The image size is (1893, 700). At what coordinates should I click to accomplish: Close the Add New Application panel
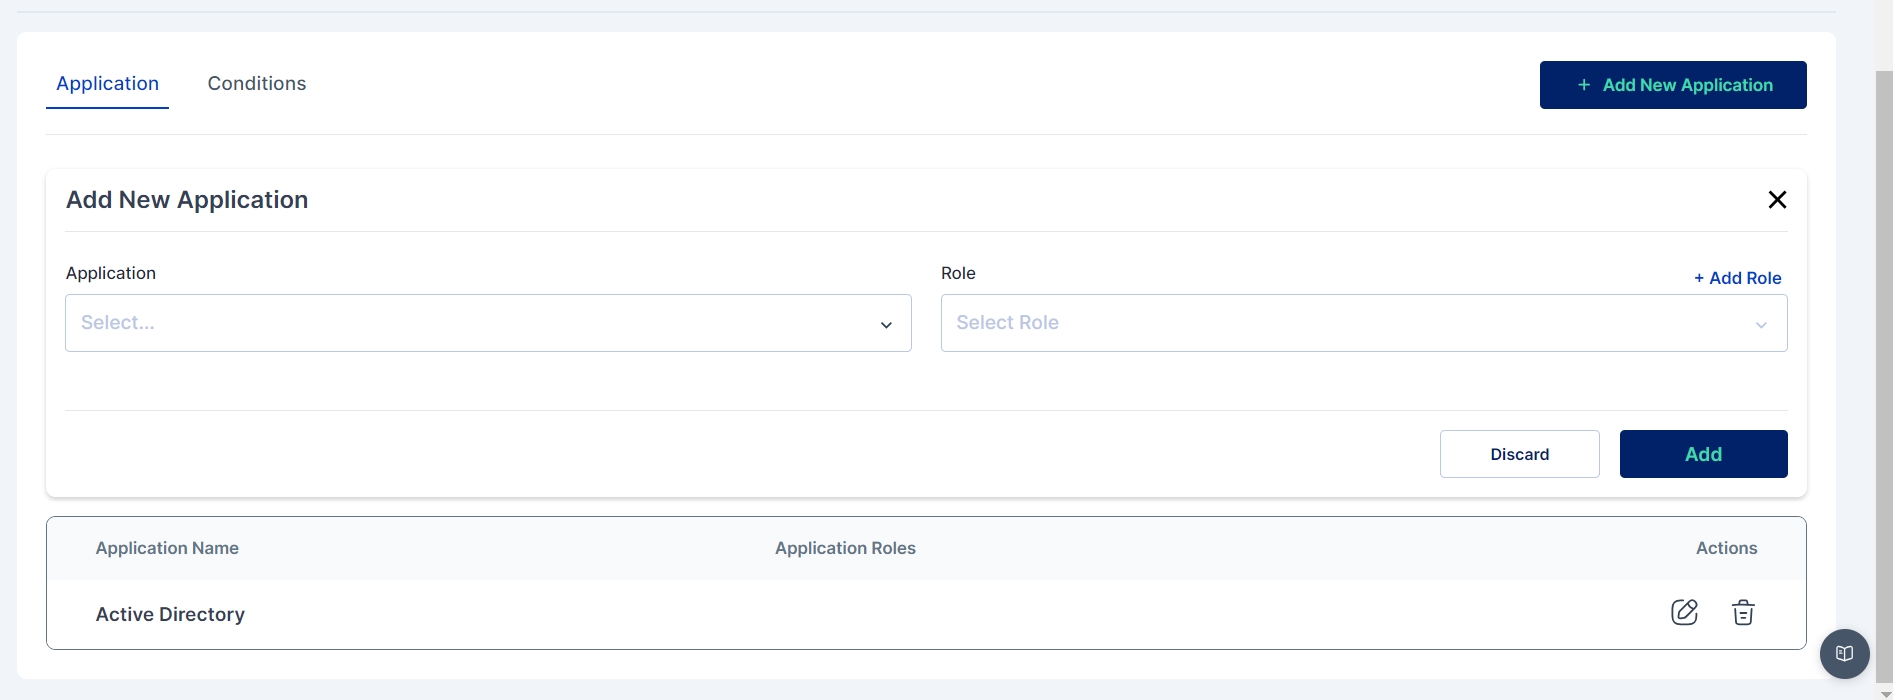click(x=1777, y=200)
